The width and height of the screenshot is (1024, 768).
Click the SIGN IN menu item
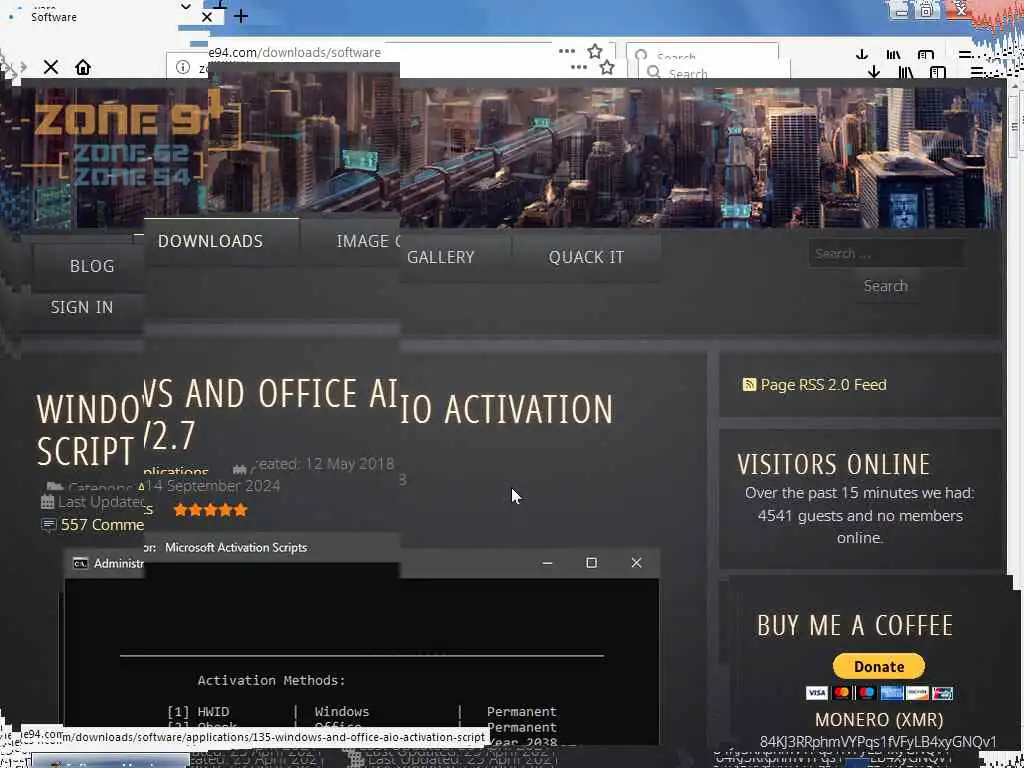[82, 307]
